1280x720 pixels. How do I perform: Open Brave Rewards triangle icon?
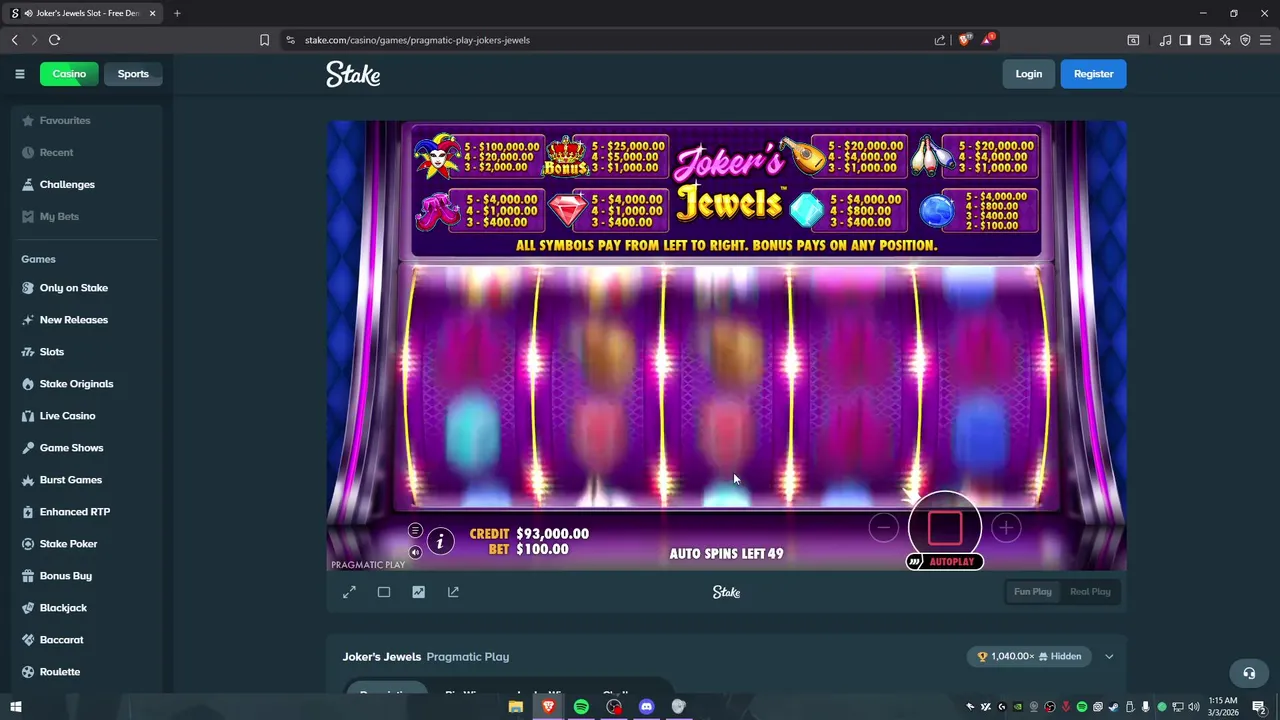[989, 40]
